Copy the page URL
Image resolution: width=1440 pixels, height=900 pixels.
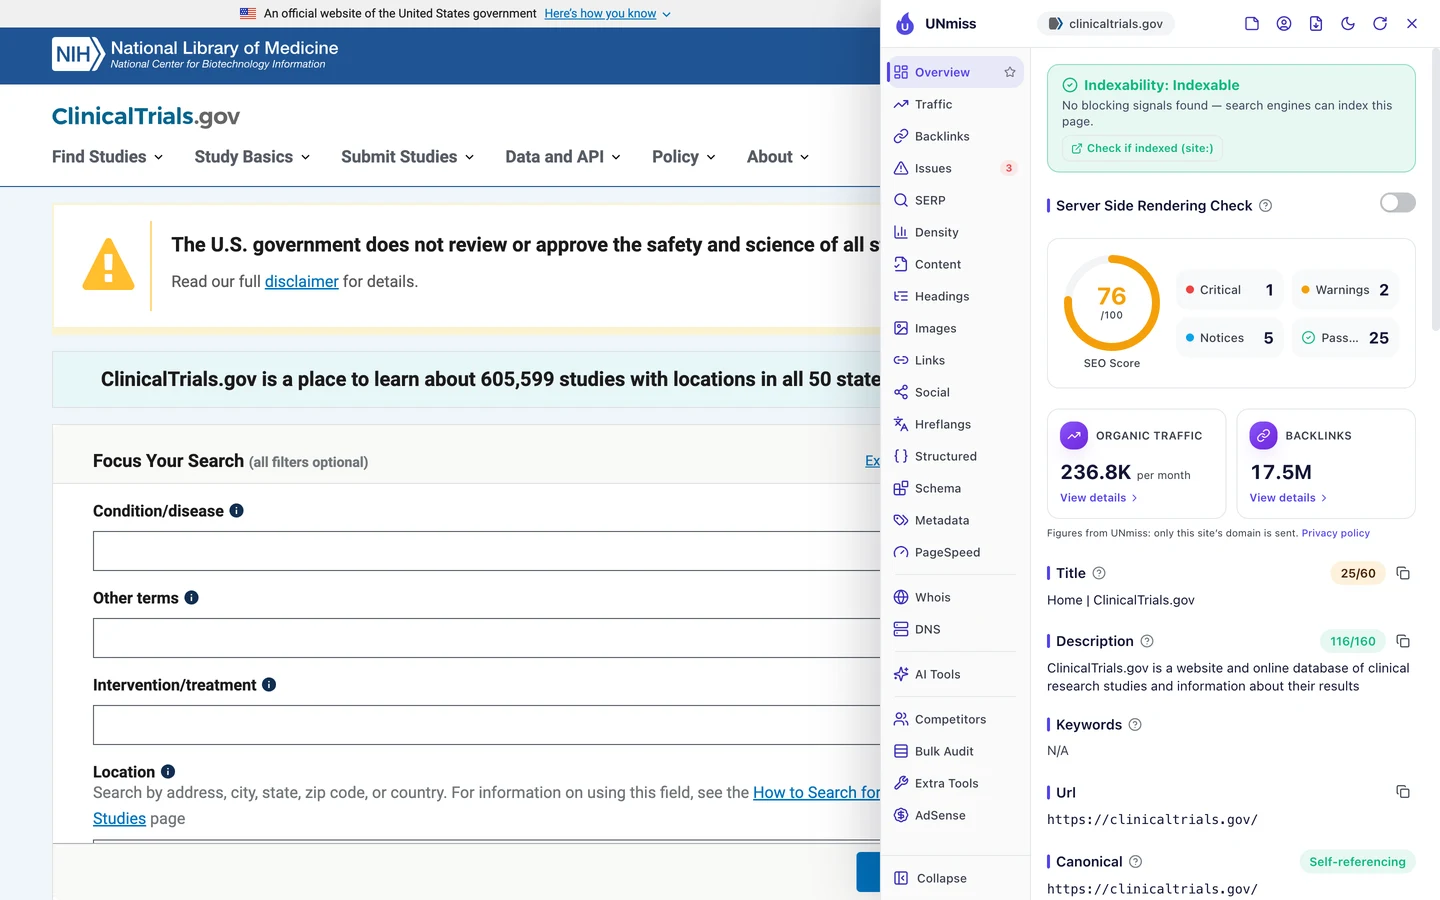pyautogui.click(x=1403, y=792)
